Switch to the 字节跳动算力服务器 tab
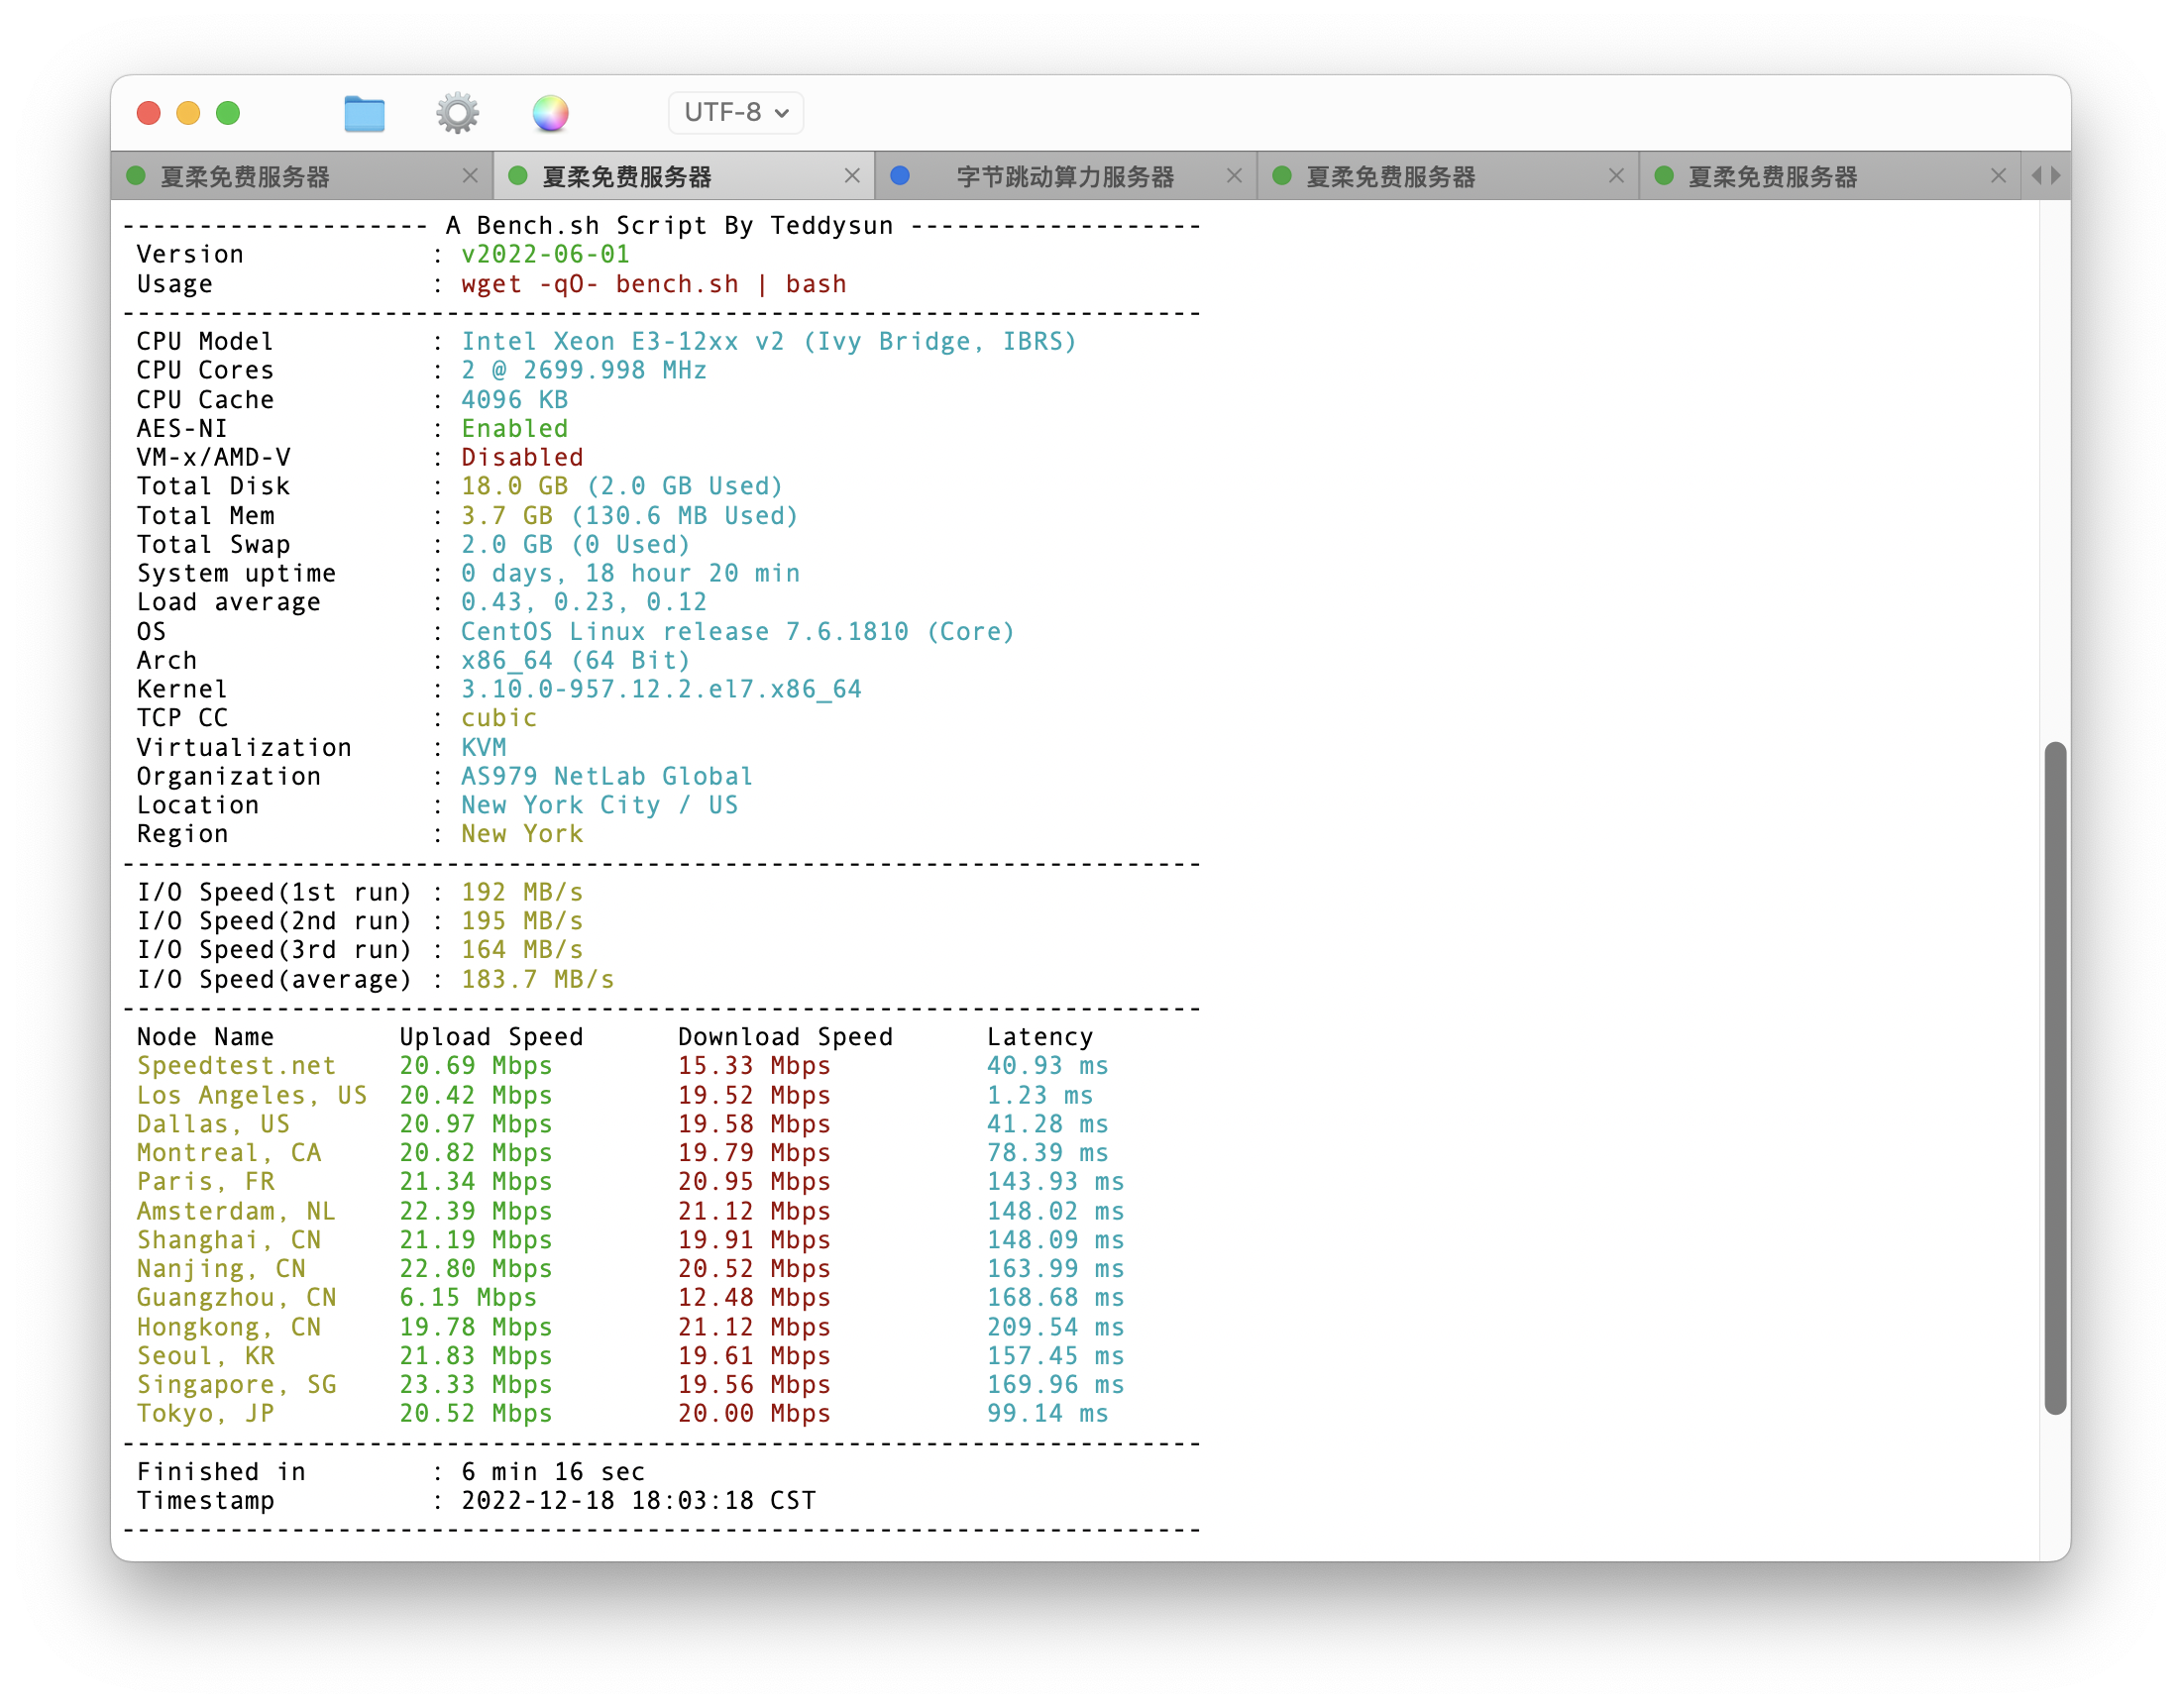 [x=1065, y=177]
